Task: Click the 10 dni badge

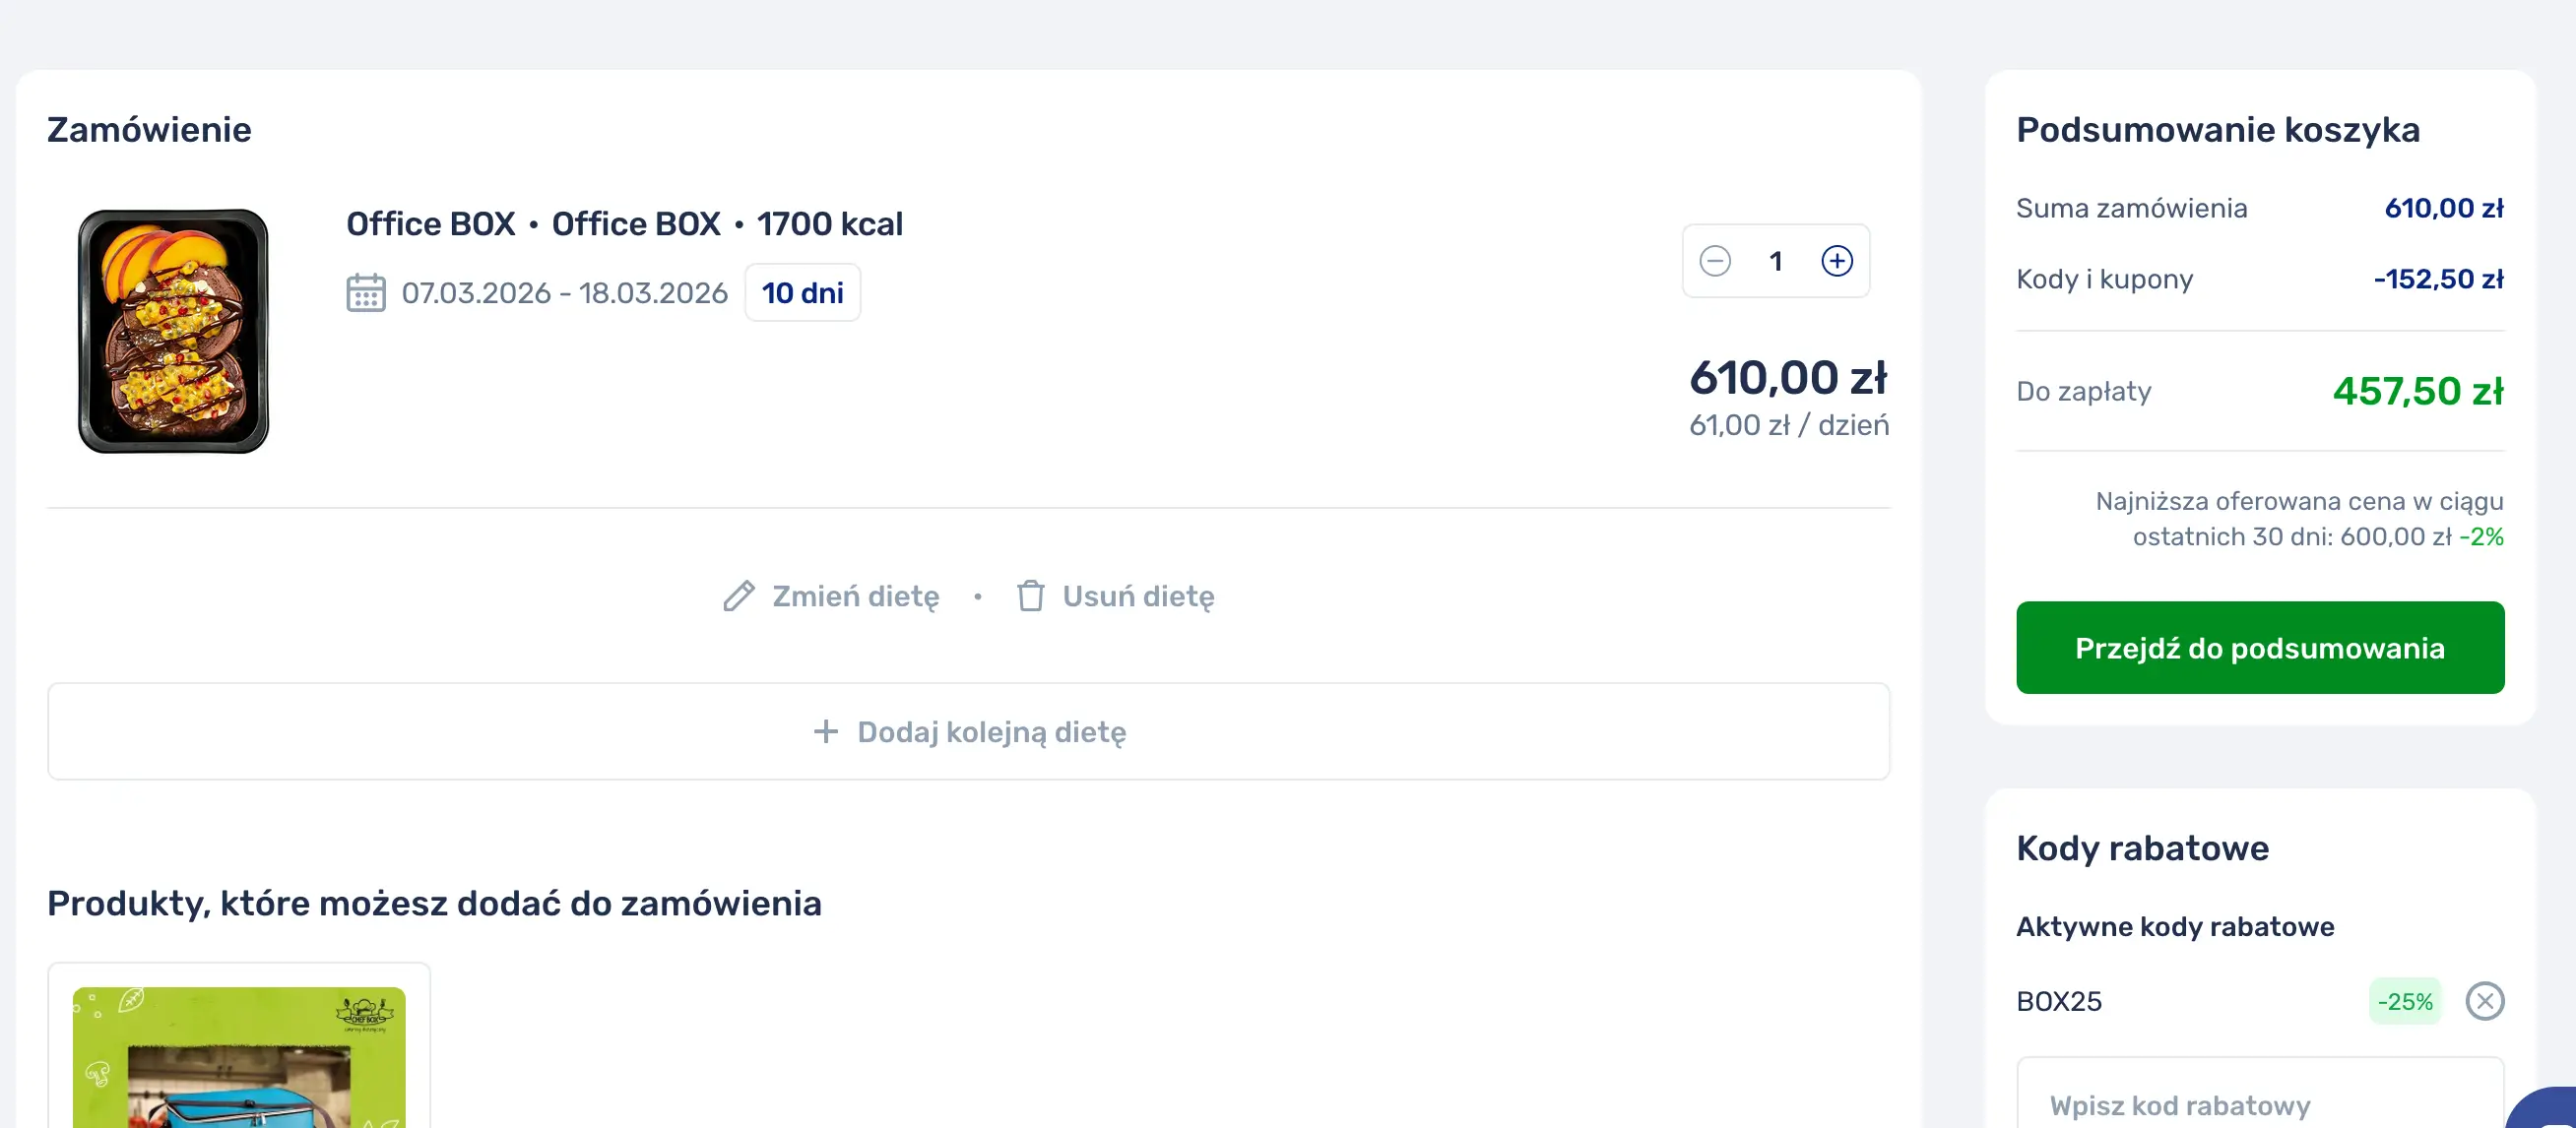Action: (802, 293)
